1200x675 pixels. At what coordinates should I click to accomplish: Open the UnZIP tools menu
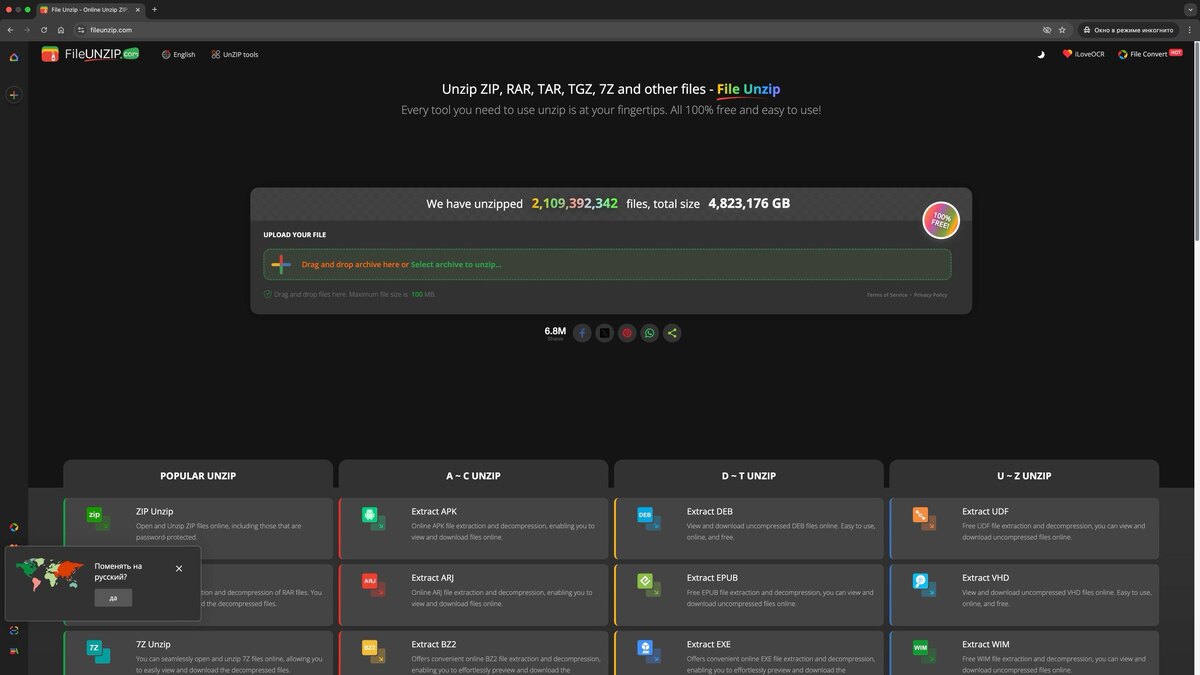pos(235,54)
